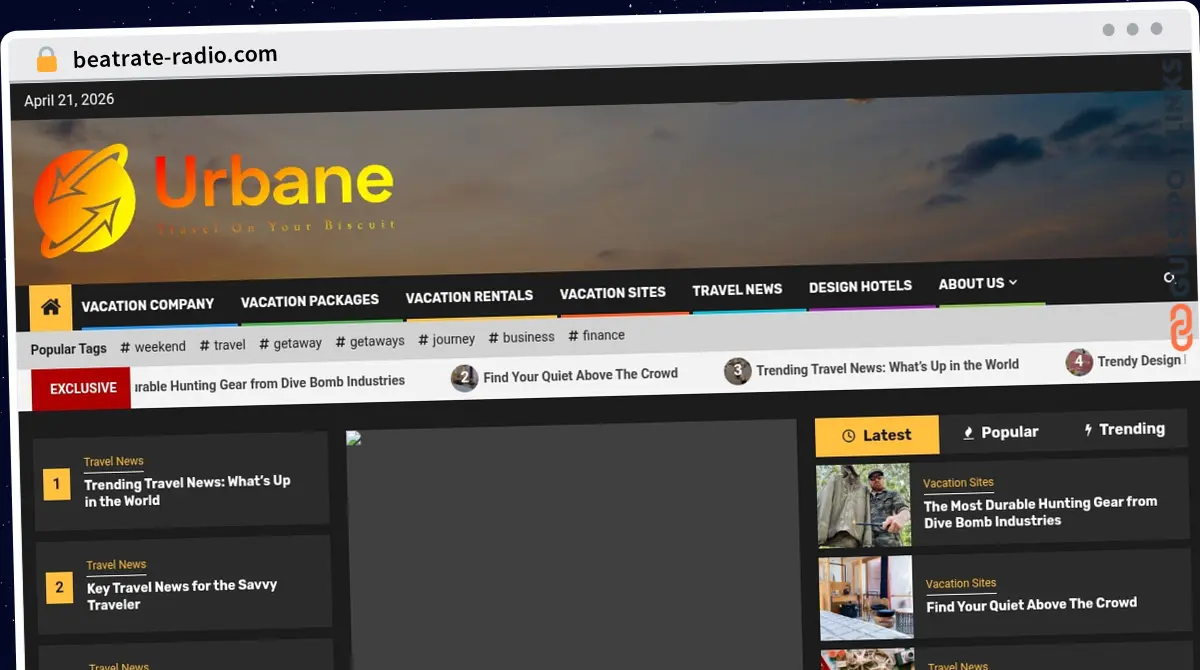Click the home icon in navigation bar
Image resolution: width=1200 pixels, height=670 pixels.
click(x=50, y=307)
